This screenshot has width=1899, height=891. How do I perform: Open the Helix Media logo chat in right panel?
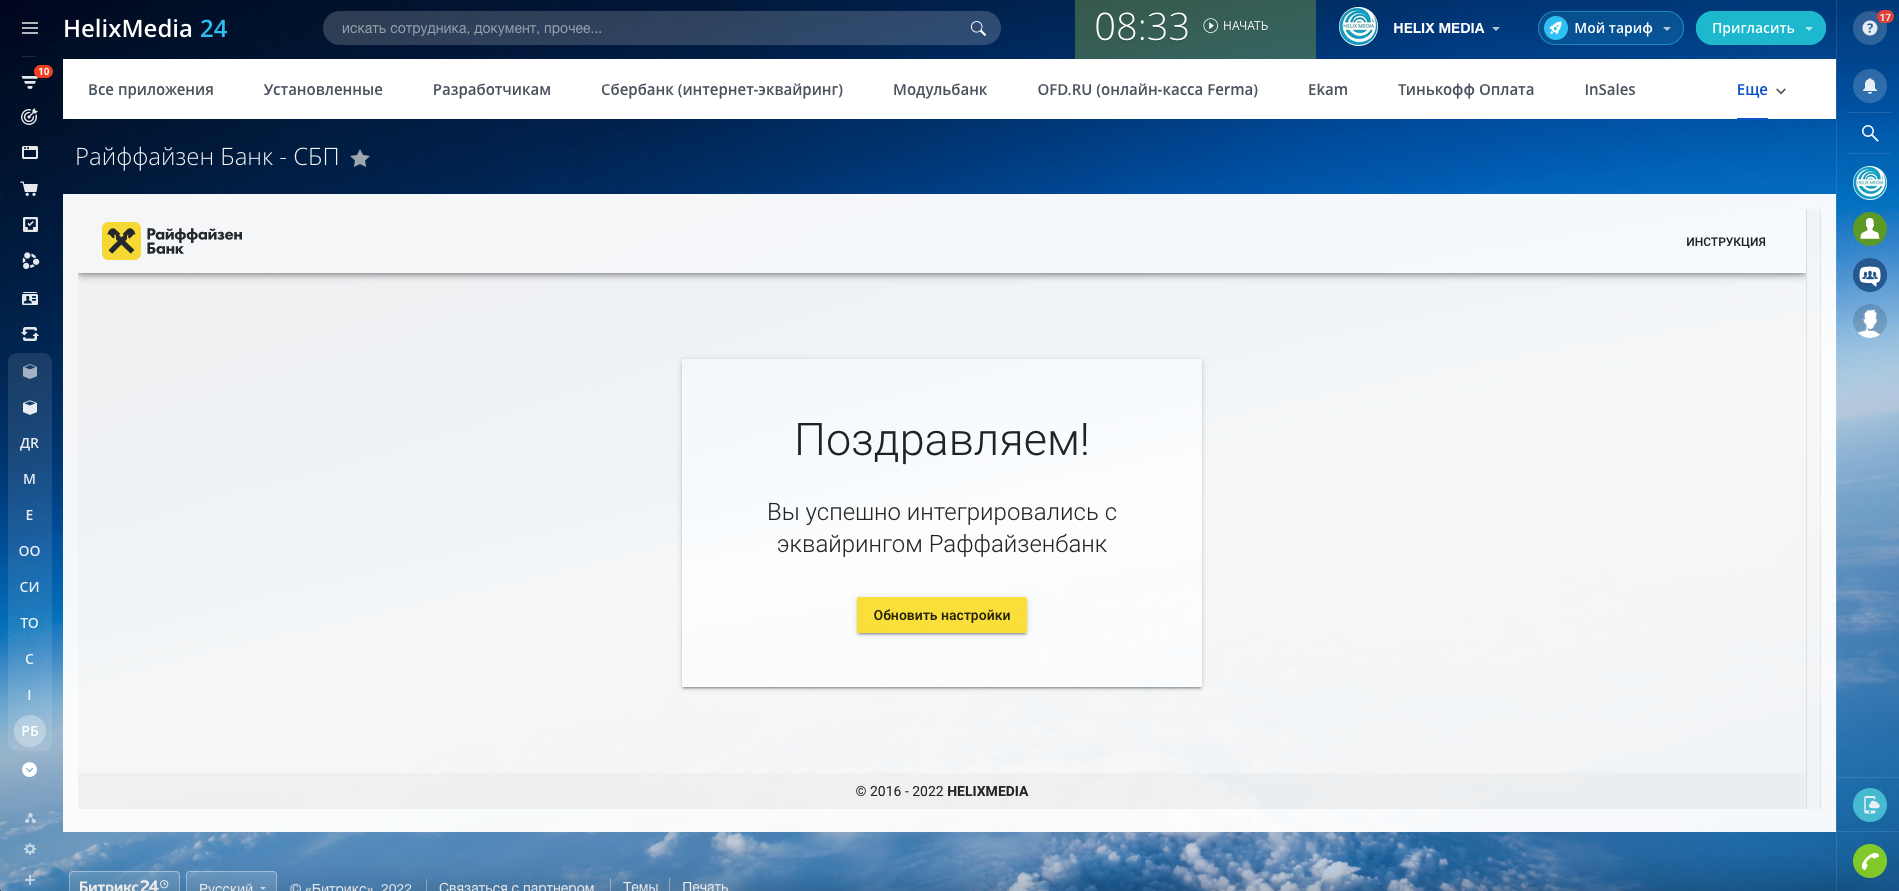tap(1870, 182)
